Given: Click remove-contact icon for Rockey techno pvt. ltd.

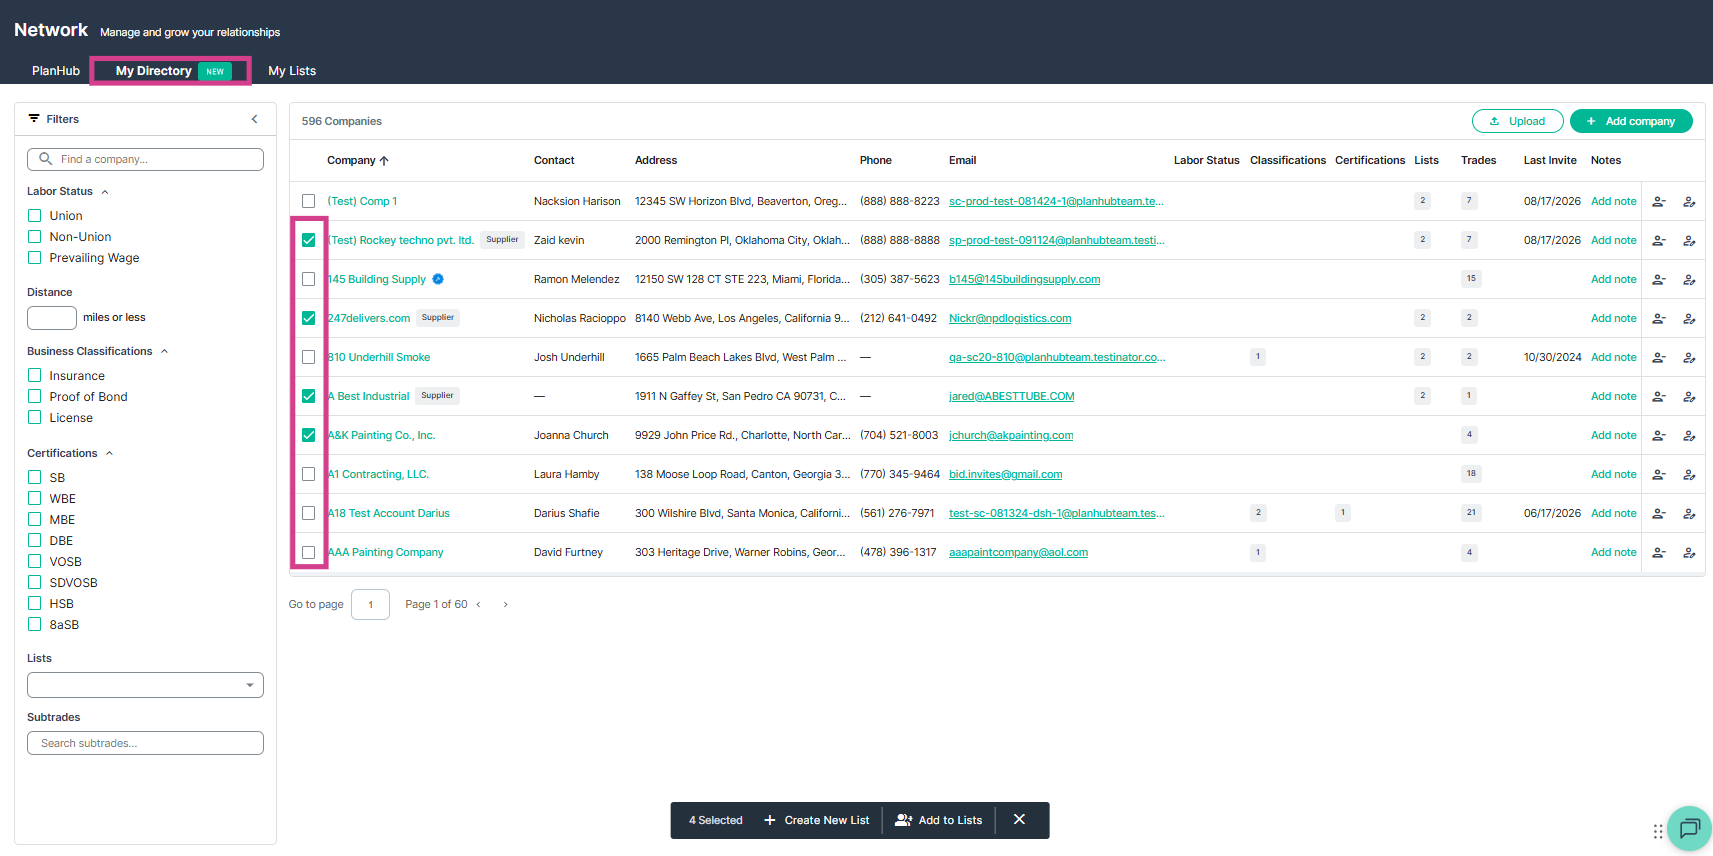Looking at the screenshot, I should pos(1658,241).
